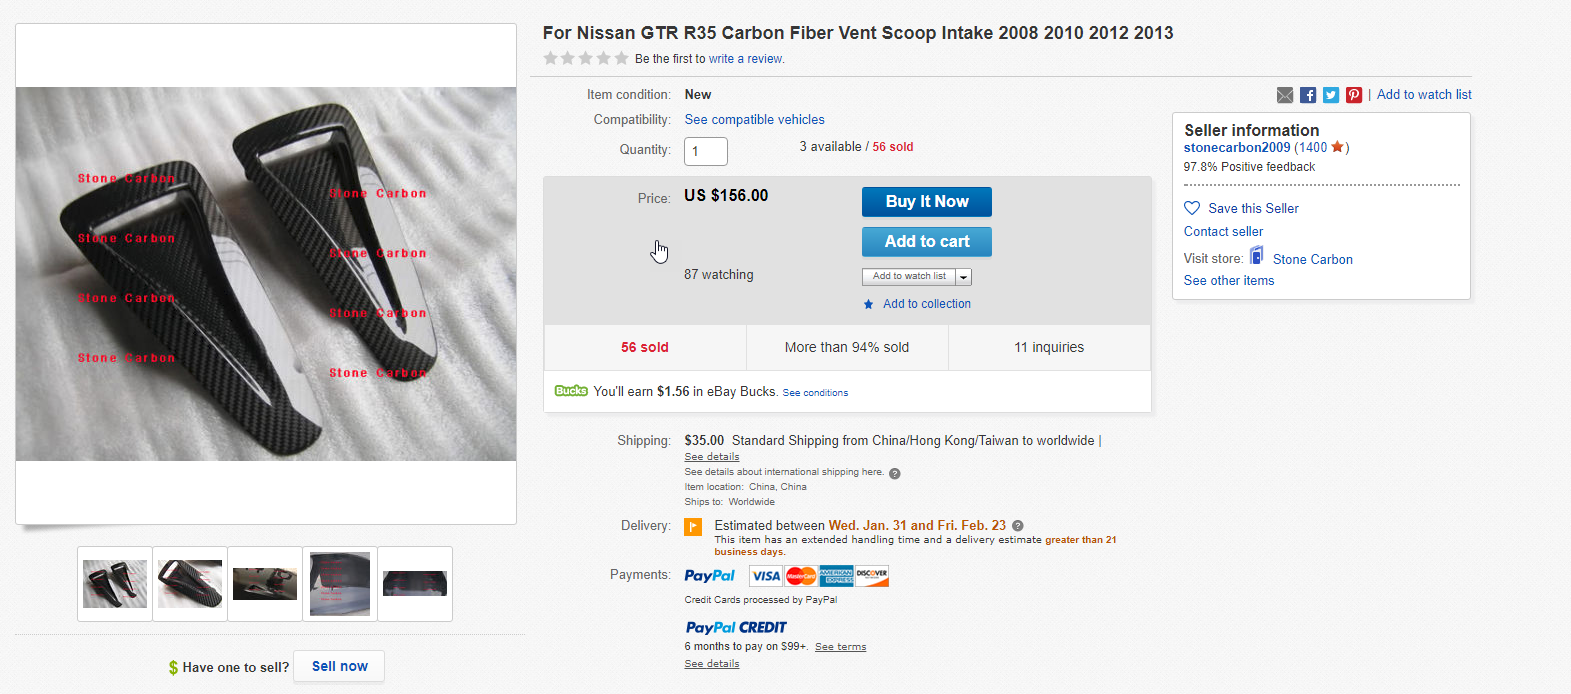The height and width of the screenshot is (694, 1571).
Task: Share listing via email icon
Action: [1285, 95]
